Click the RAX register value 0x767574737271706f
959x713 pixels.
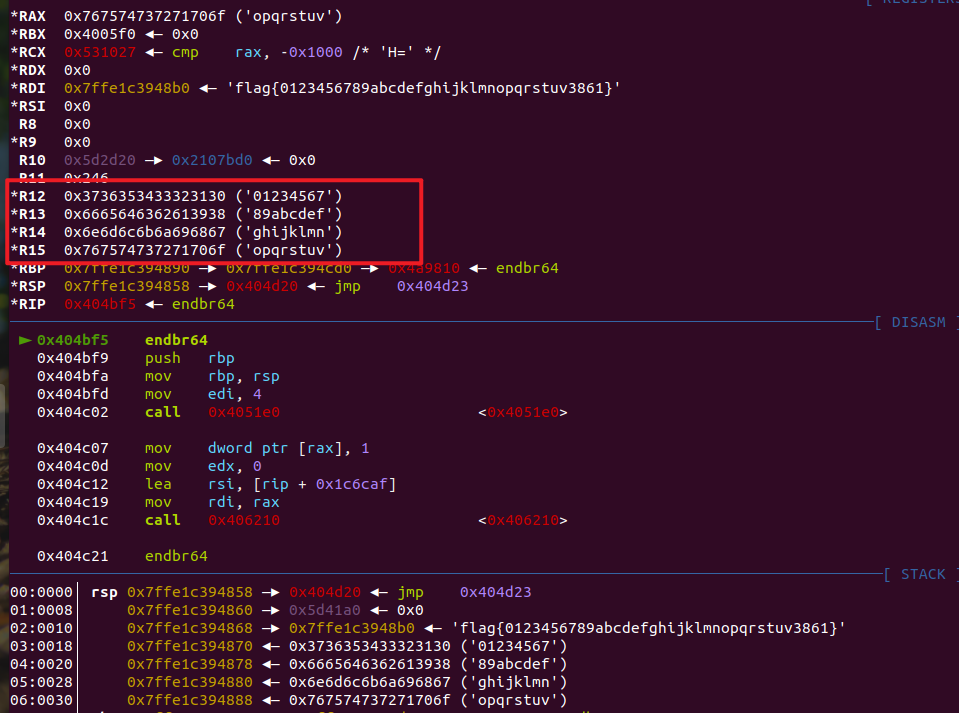(144, 17)
